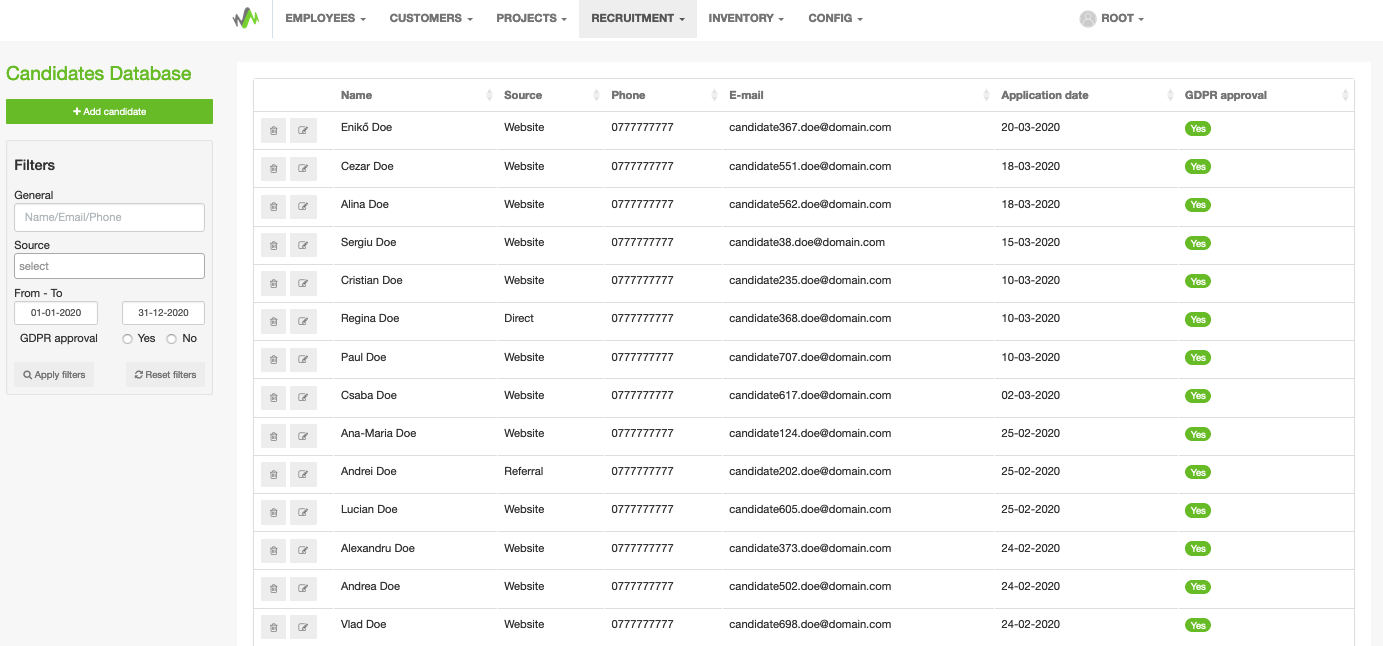Image resolution: width=1383 pixels, height=646 pixels.
Task: Open the edit icon for Andrei Doe
Action: click(303, 474)
